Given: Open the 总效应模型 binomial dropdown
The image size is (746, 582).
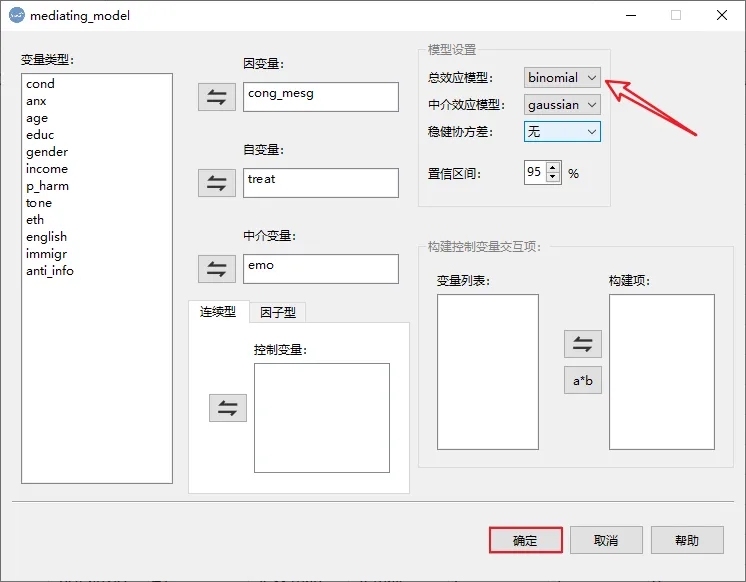Looking at the screenshot, I should 562,78.
